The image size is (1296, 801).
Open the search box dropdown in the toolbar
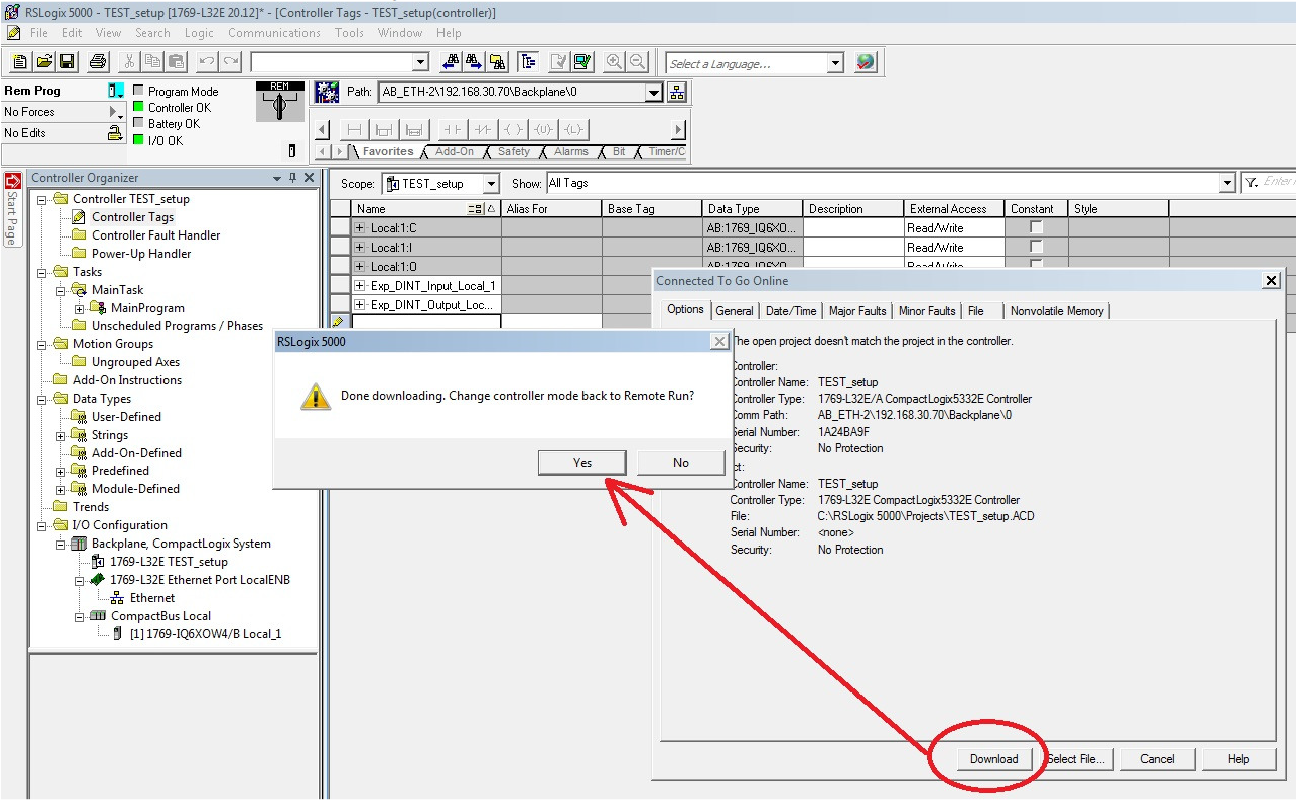click(421, 62)
